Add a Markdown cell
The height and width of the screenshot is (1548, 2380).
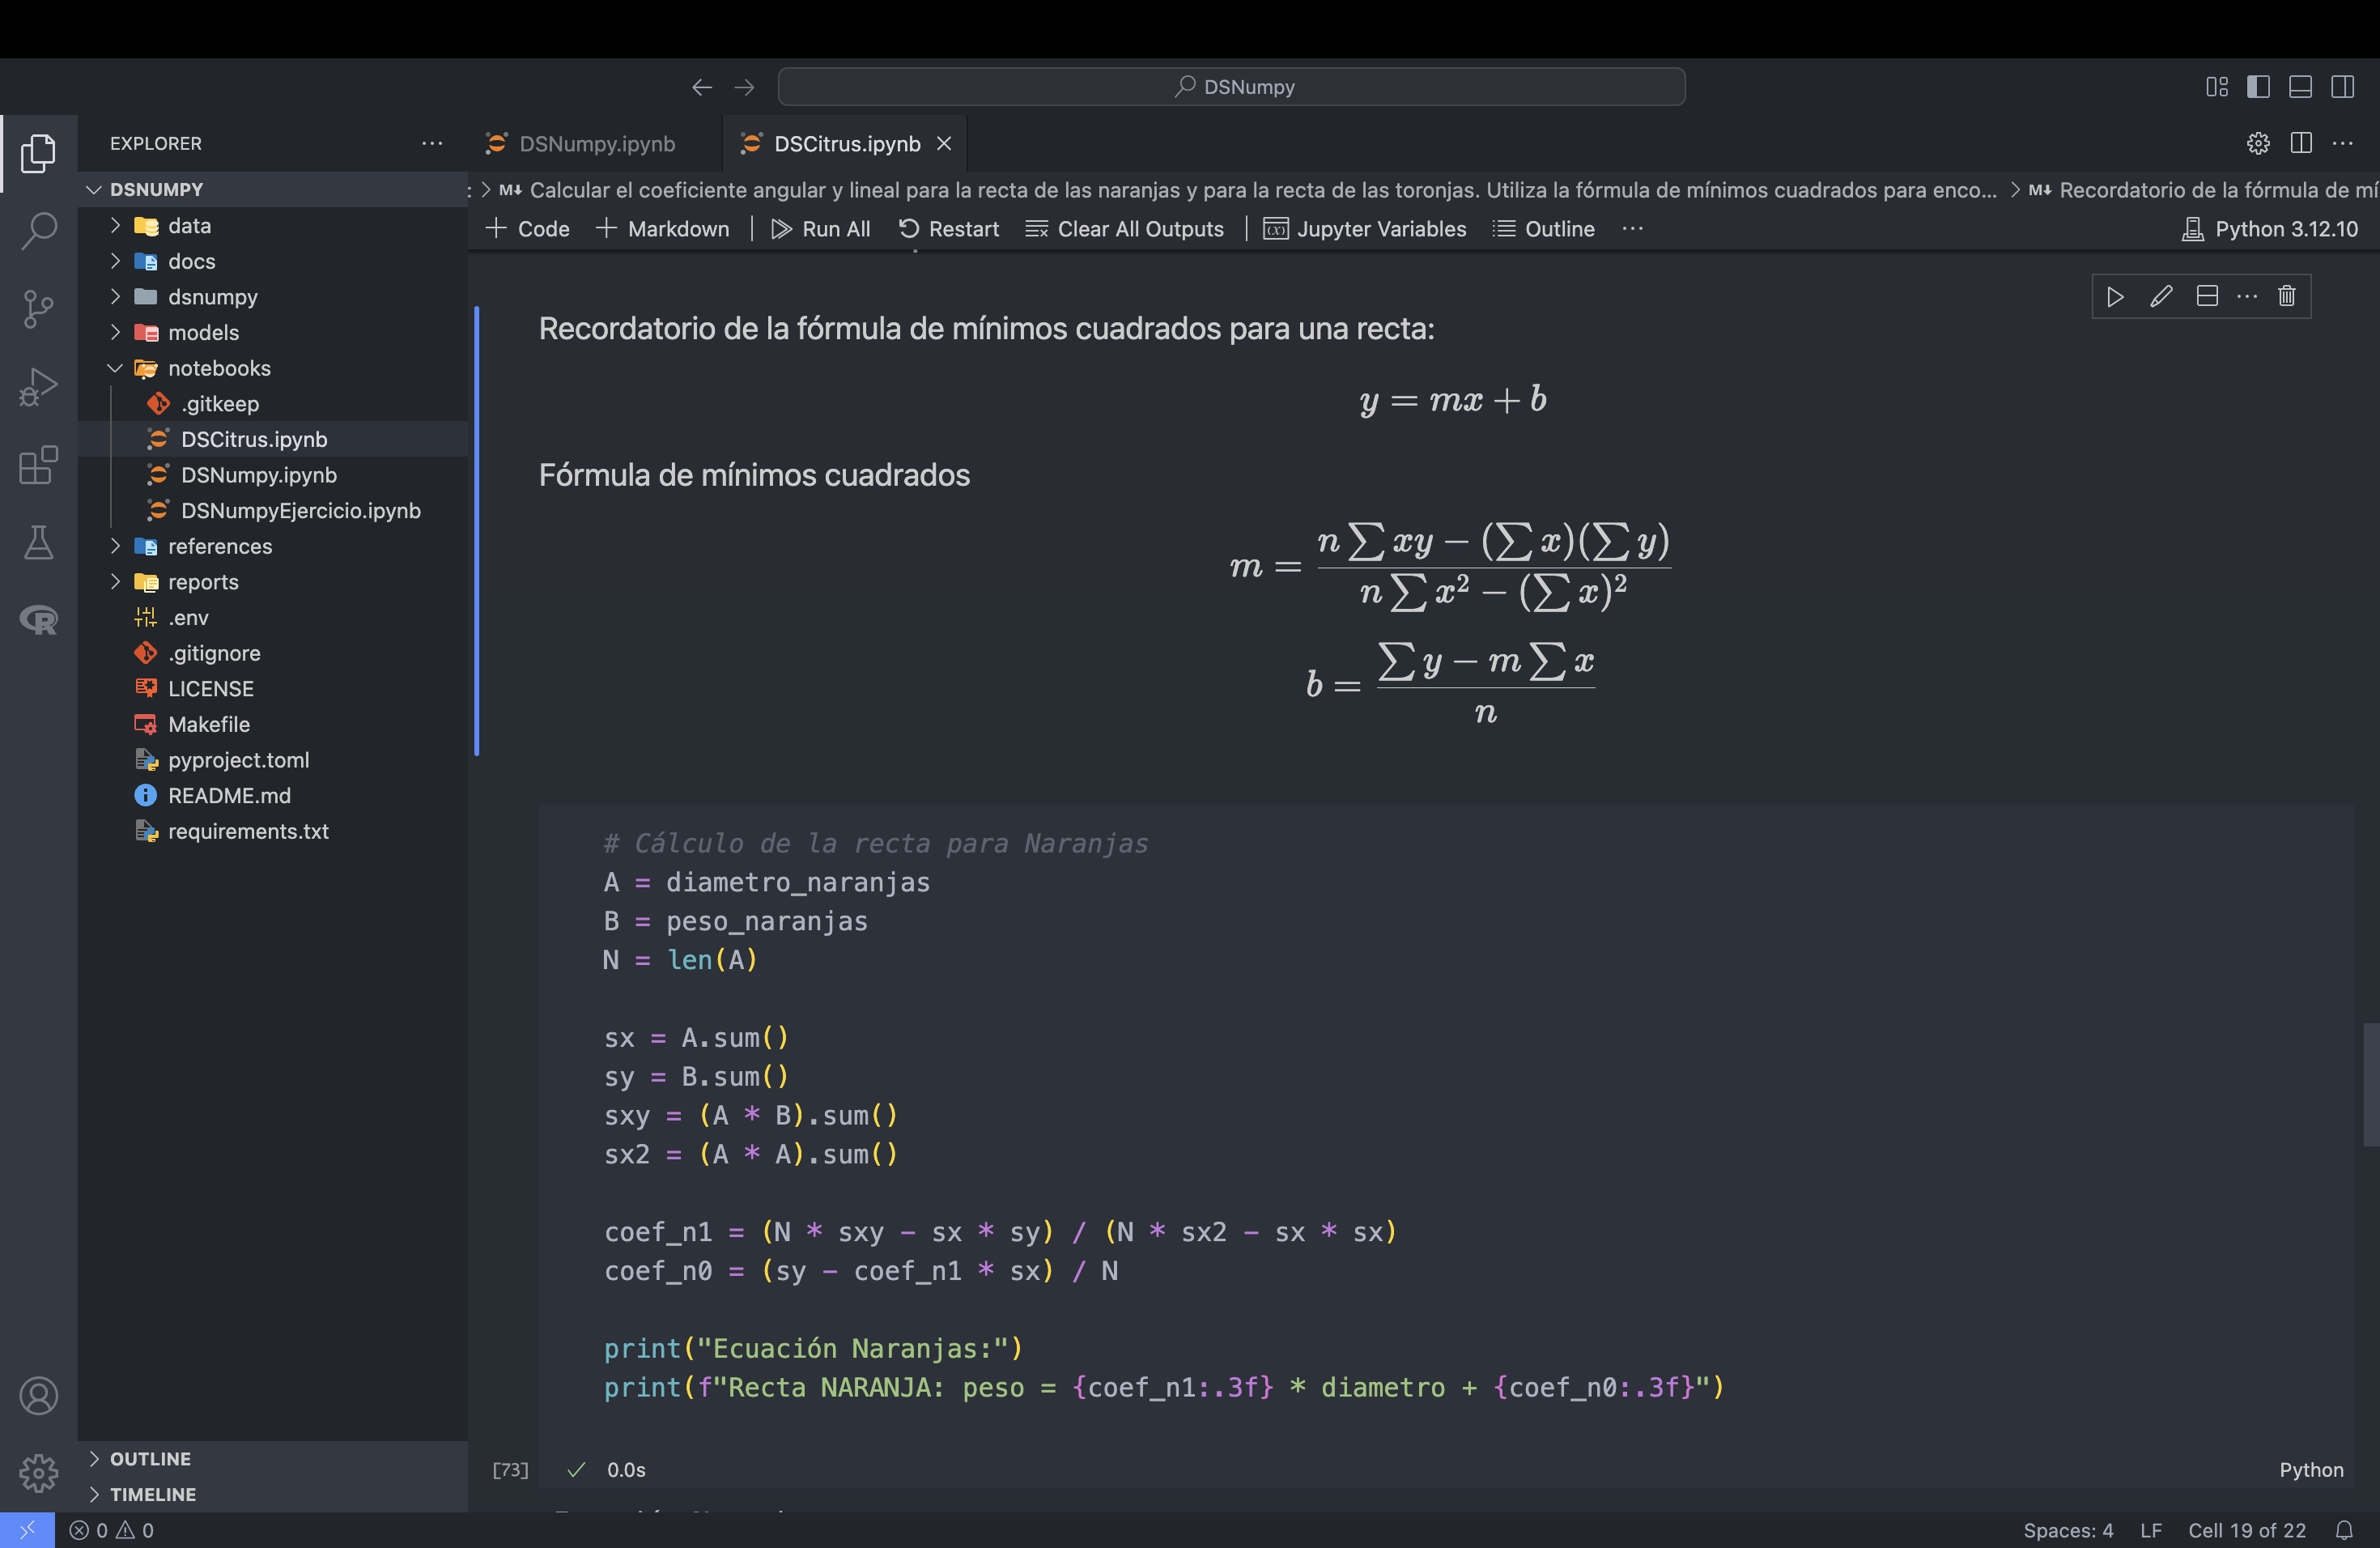(x=662, y=229)
